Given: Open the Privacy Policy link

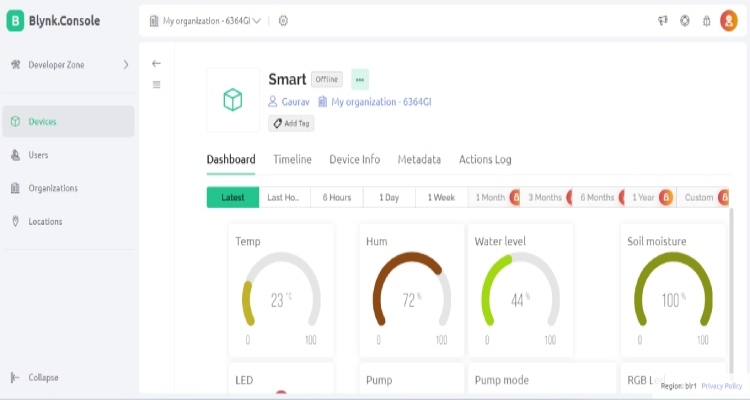Looking at the screenshot, I should pyautogui.click(x=721, y=386).
